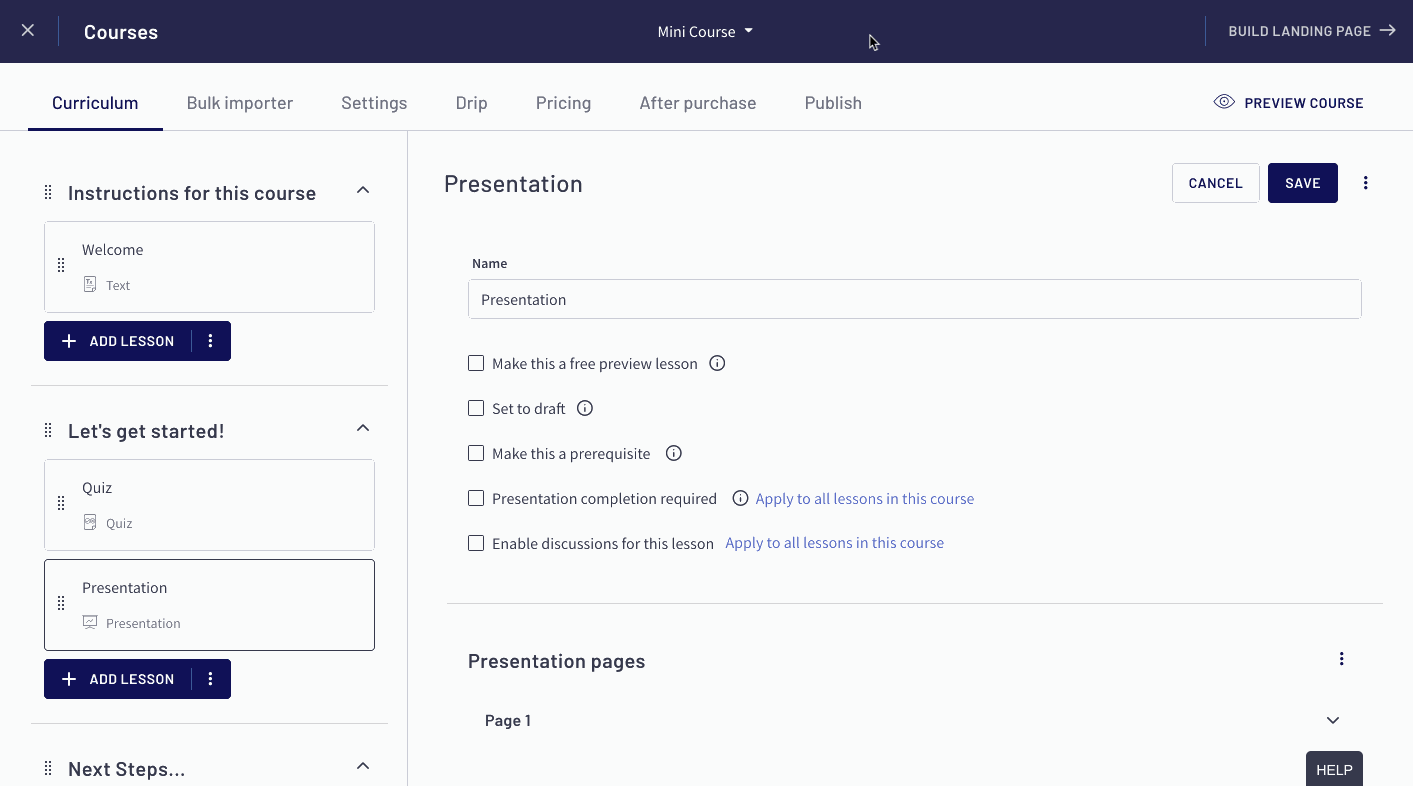
Task: Click the Text type icon under Welcome
Action: pyautogui.click(x=90, y=285)
